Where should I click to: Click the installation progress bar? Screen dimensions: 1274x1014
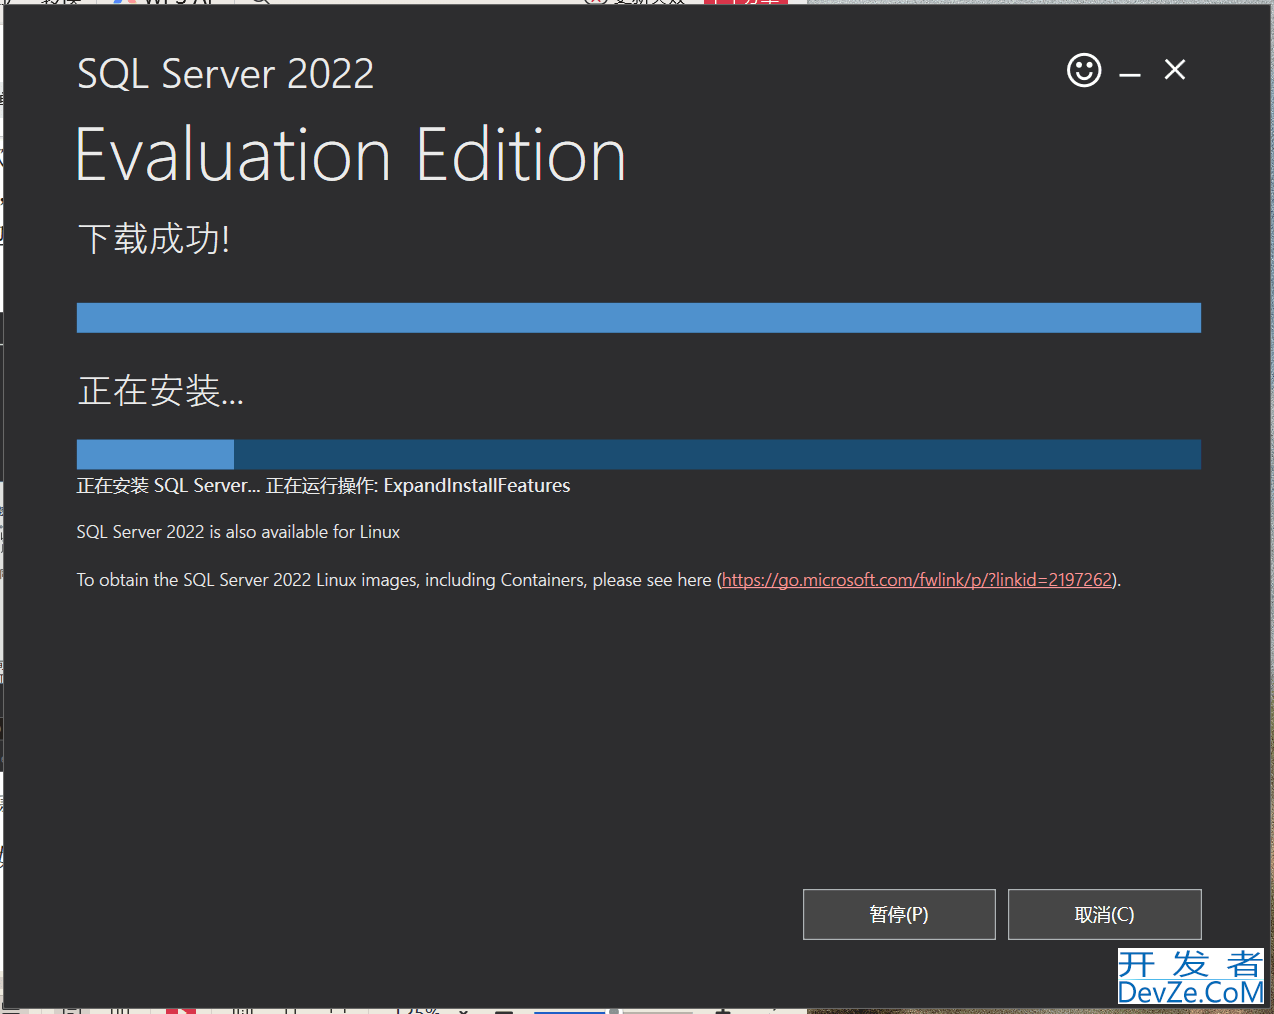tap(639, 454)
